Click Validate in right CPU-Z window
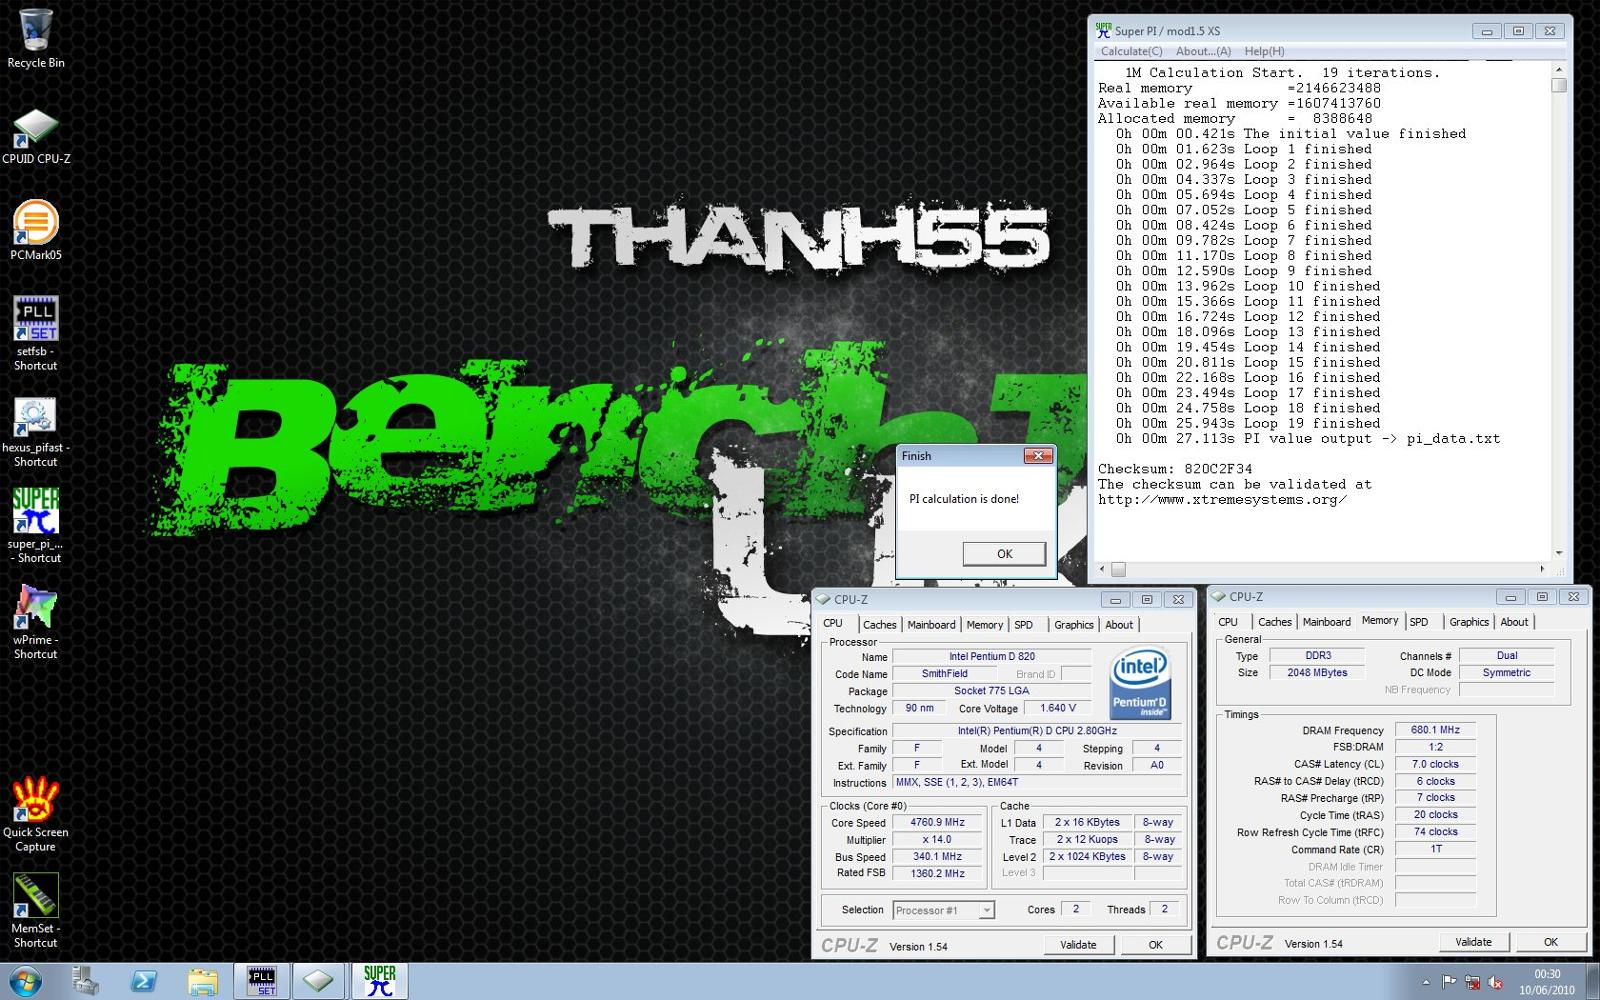The height and width of the screenshot is (1000, 1600). coord(1473,942)
